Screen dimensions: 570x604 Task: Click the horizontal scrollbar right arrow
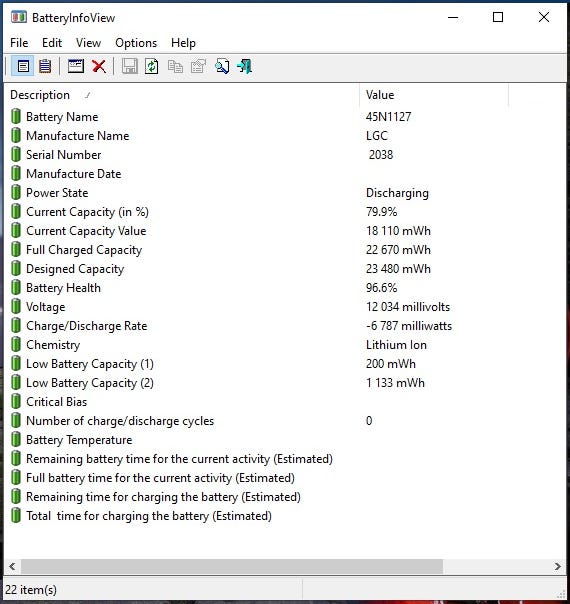[558, 566]
